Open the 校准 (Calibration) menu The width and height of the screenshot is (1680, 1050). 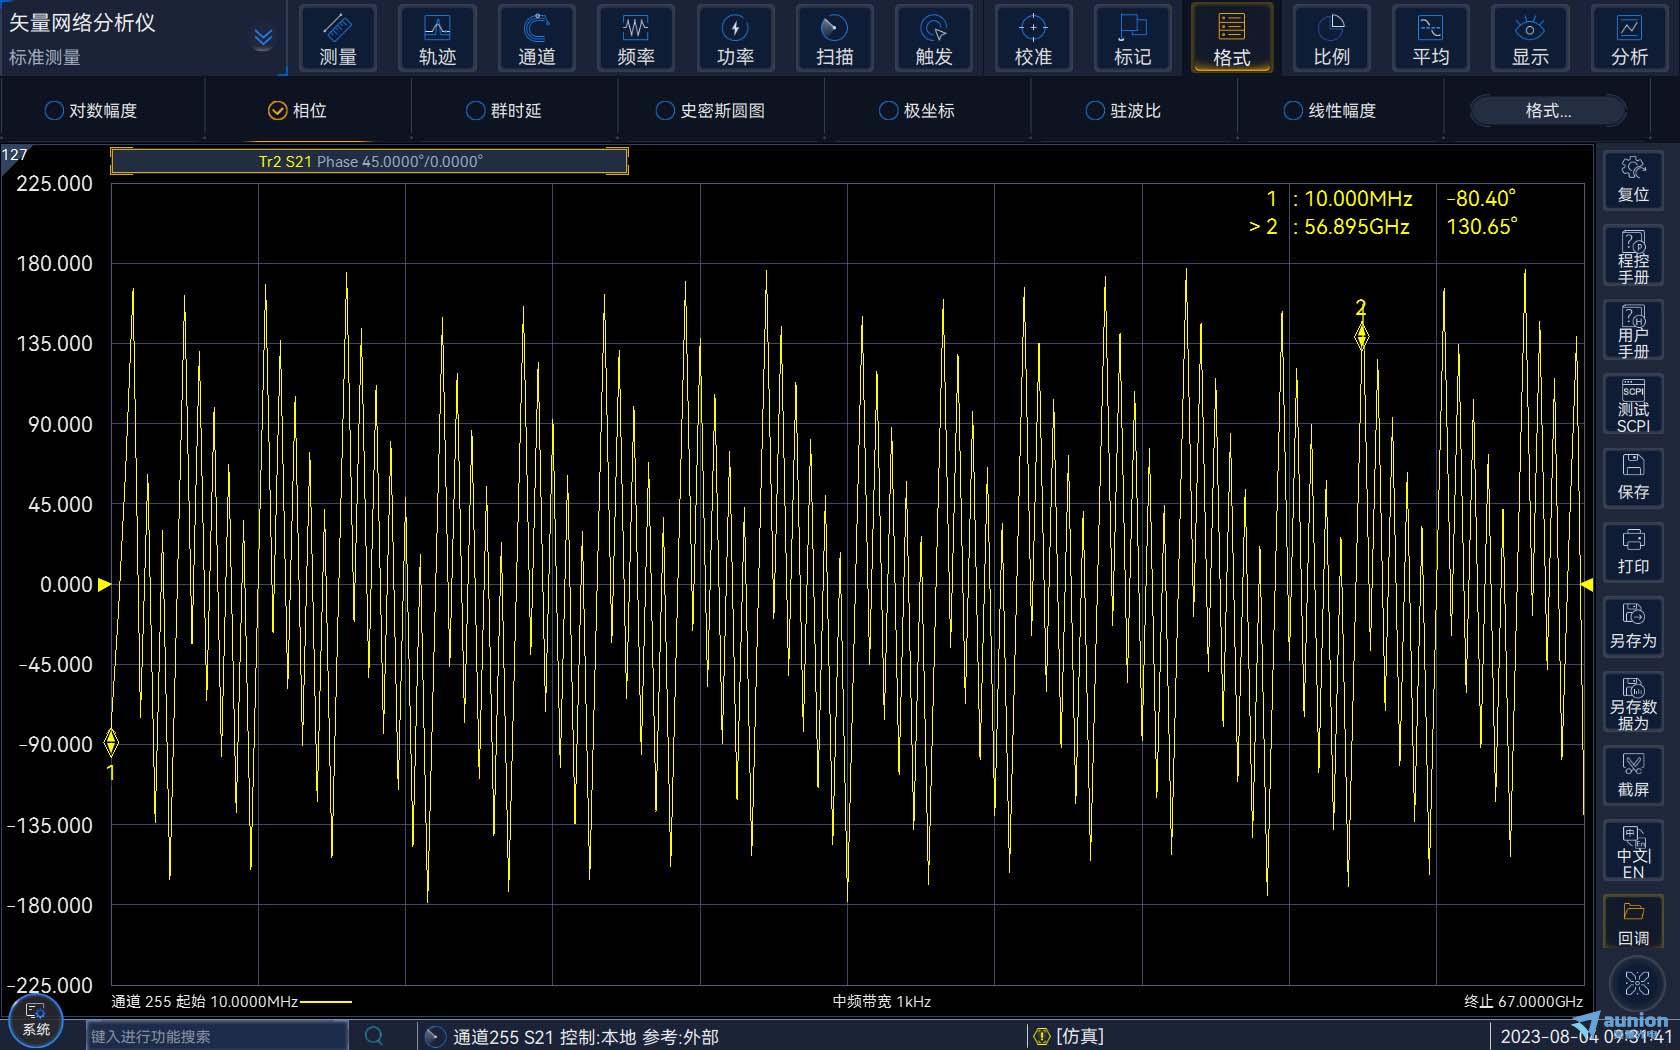pyautogui.click(x=1033, y=38)
